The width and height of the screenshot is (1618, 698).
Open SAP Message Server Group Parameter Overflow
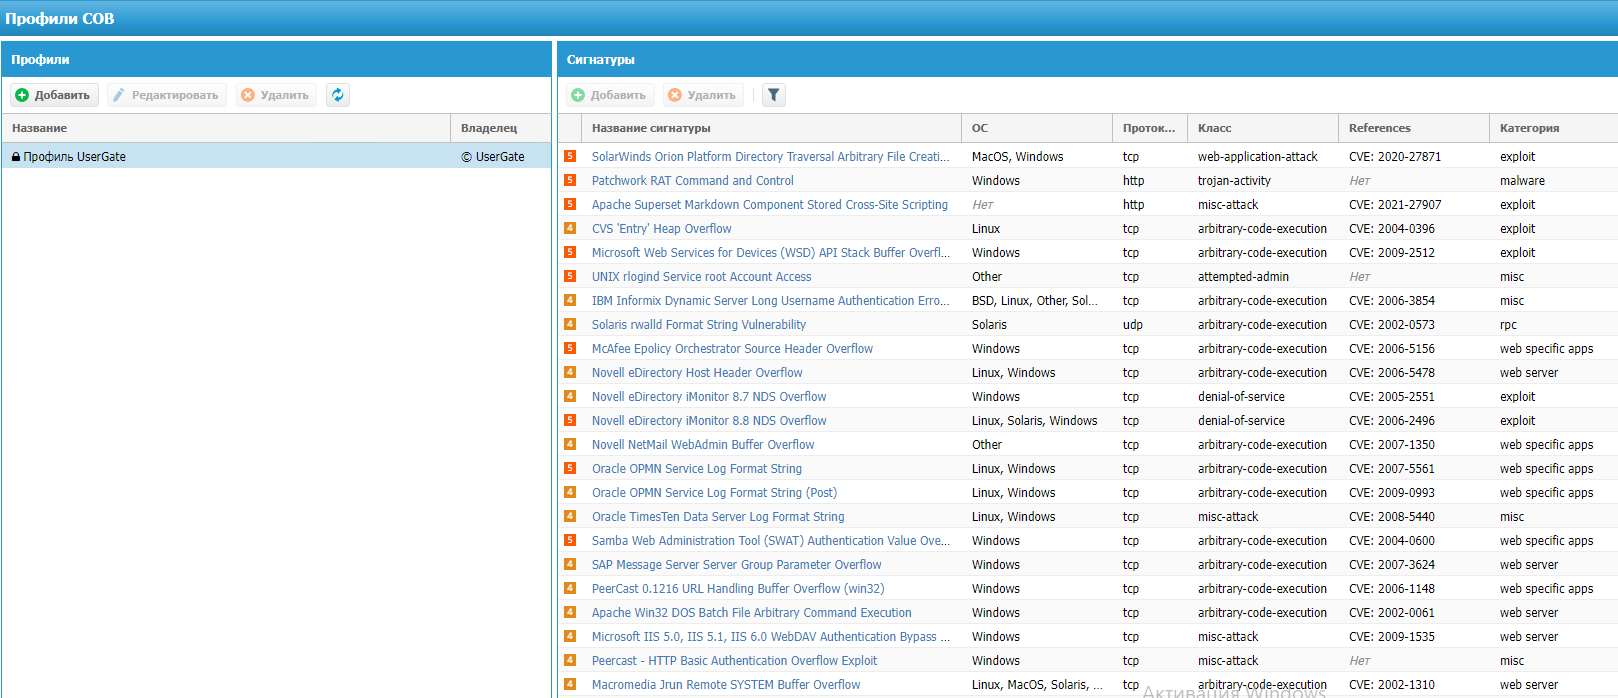pyautogui.click(x=736, y=564)
